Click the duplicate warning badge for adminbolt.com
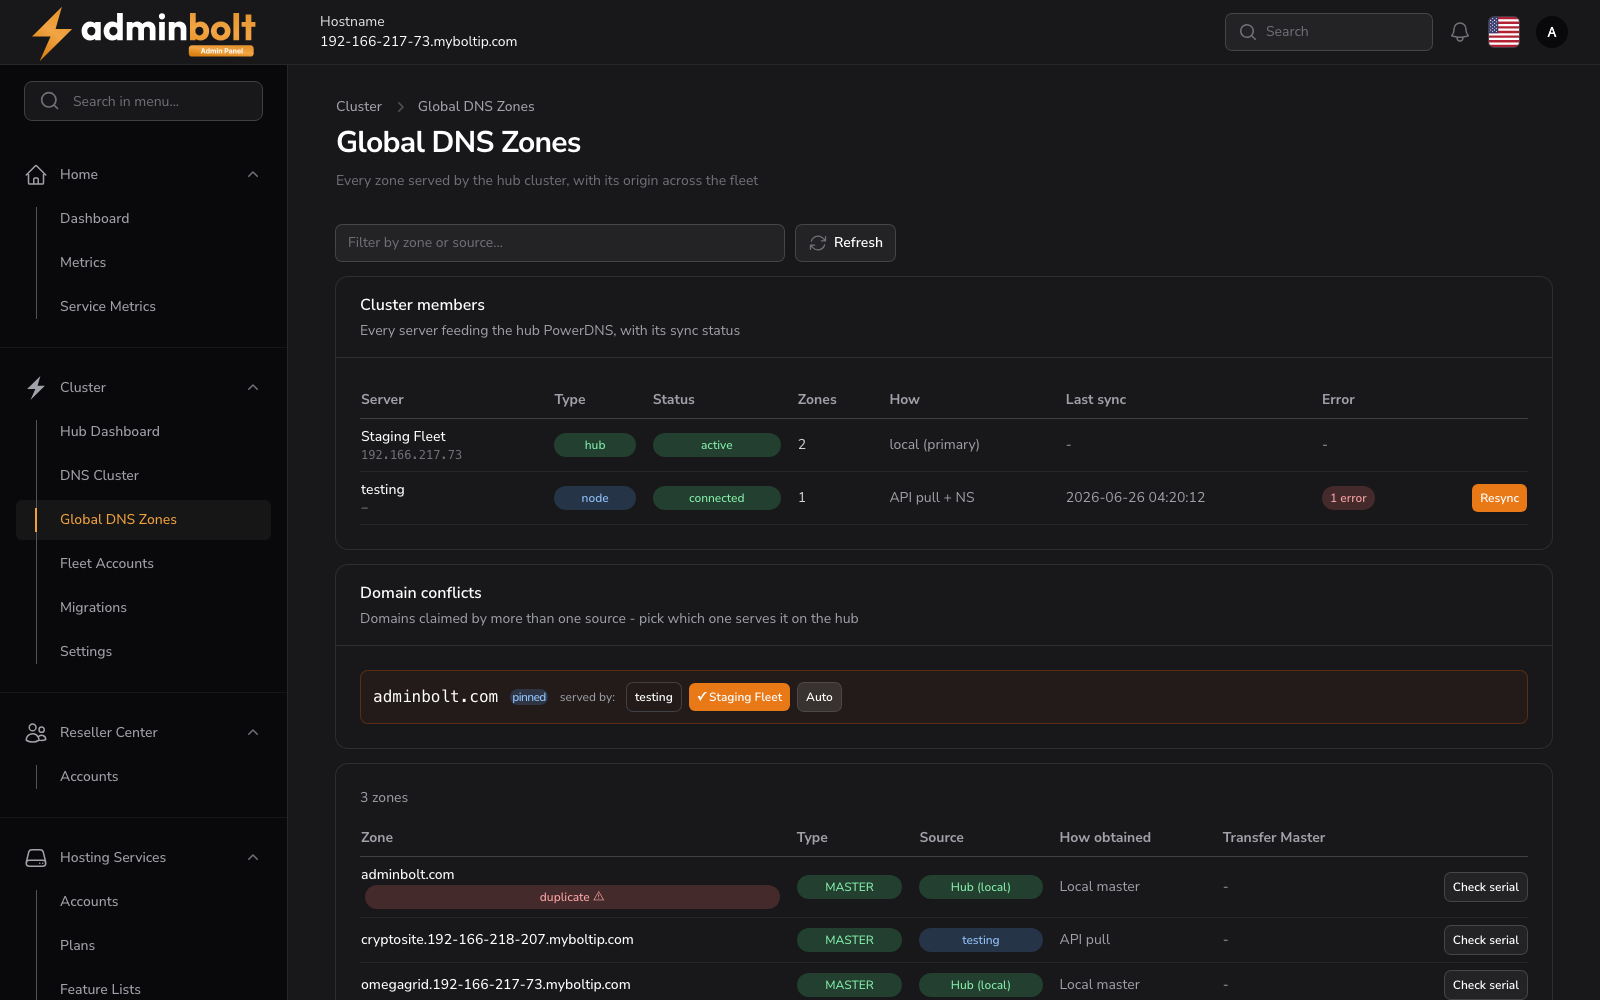This screenshot has width=1600, height=1000. 572,897
